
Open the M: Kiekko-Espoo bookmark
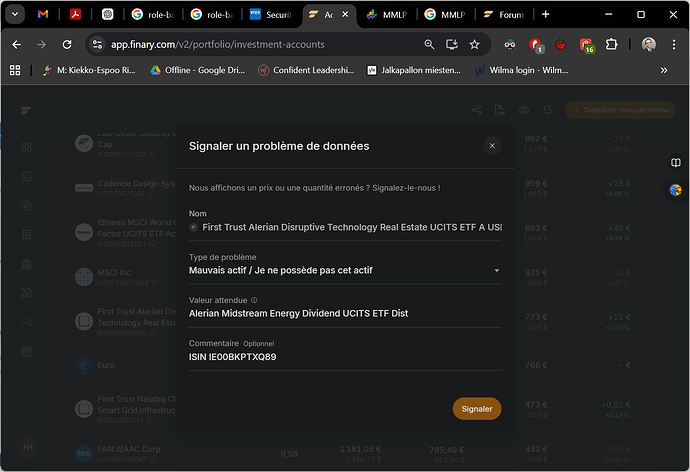pyautogui.click(x=89, y=70)
